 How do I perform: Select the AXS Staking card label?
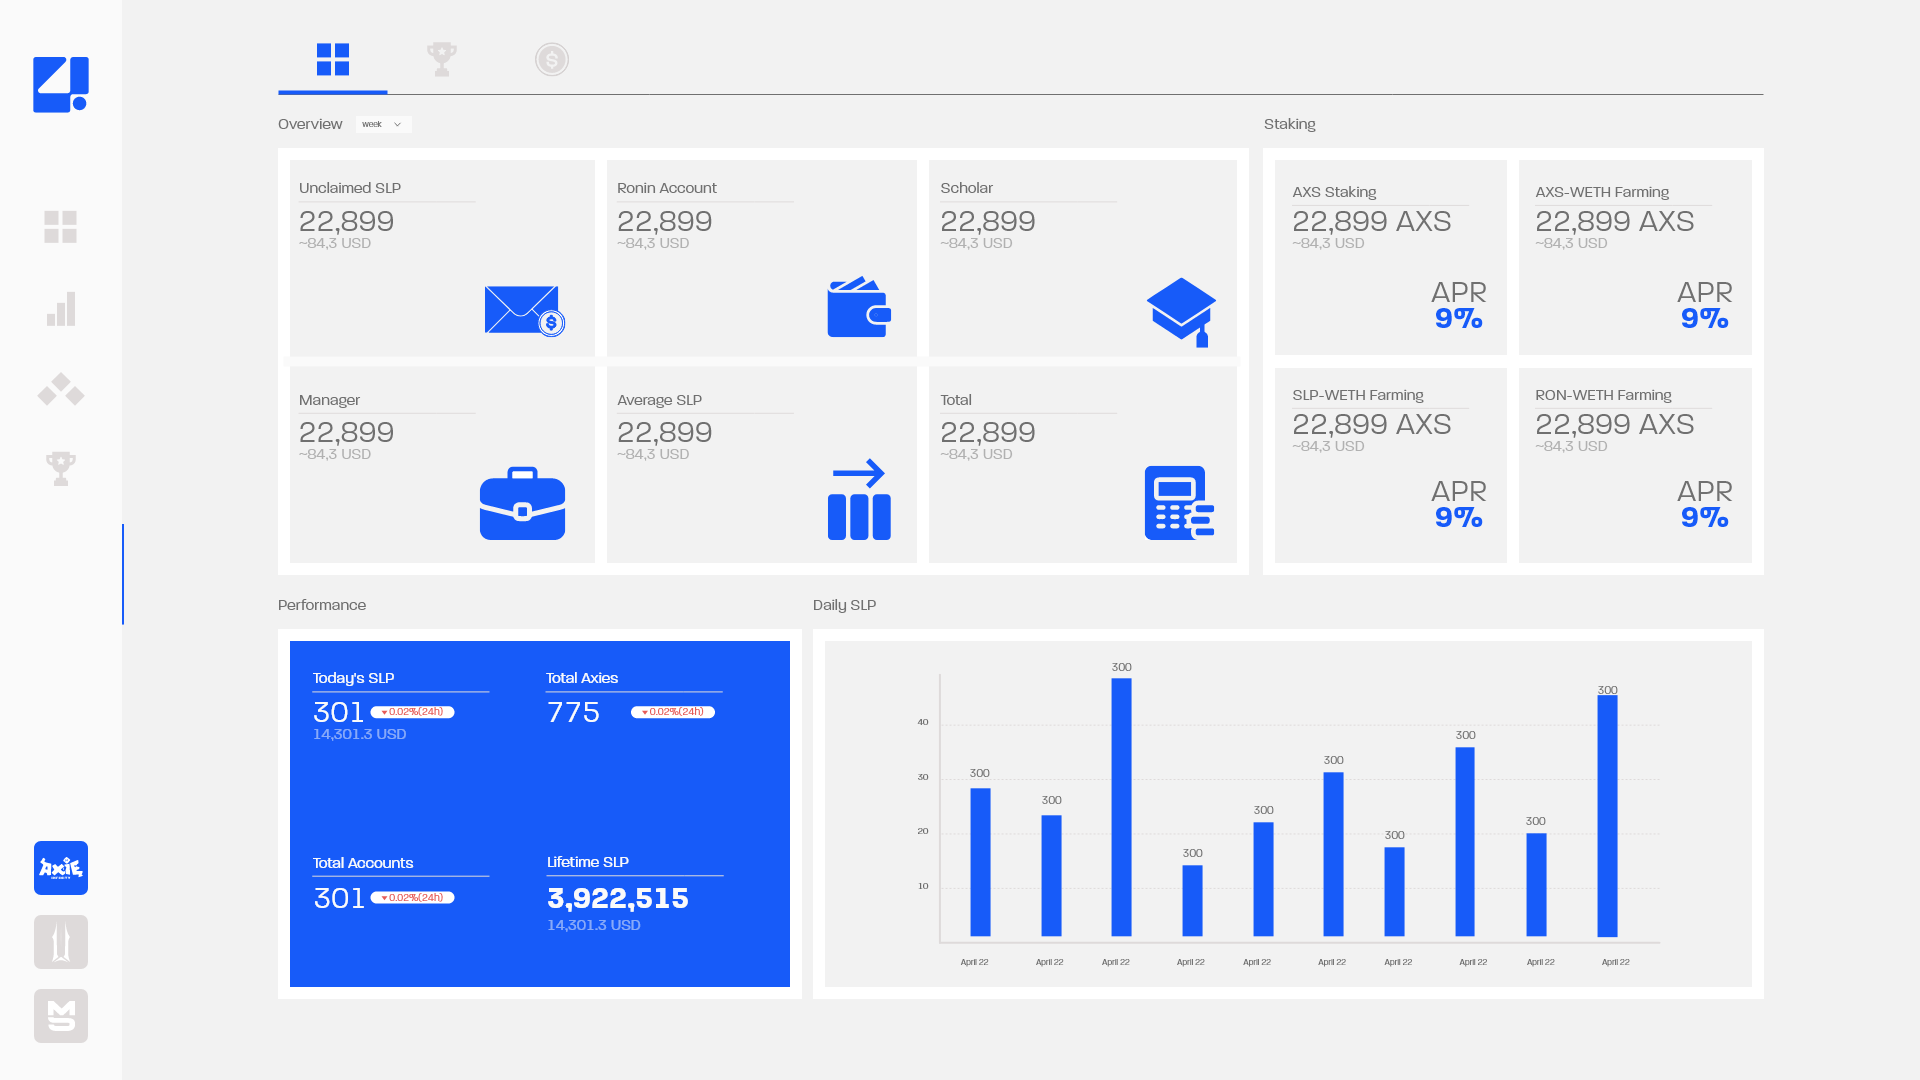1334,192
